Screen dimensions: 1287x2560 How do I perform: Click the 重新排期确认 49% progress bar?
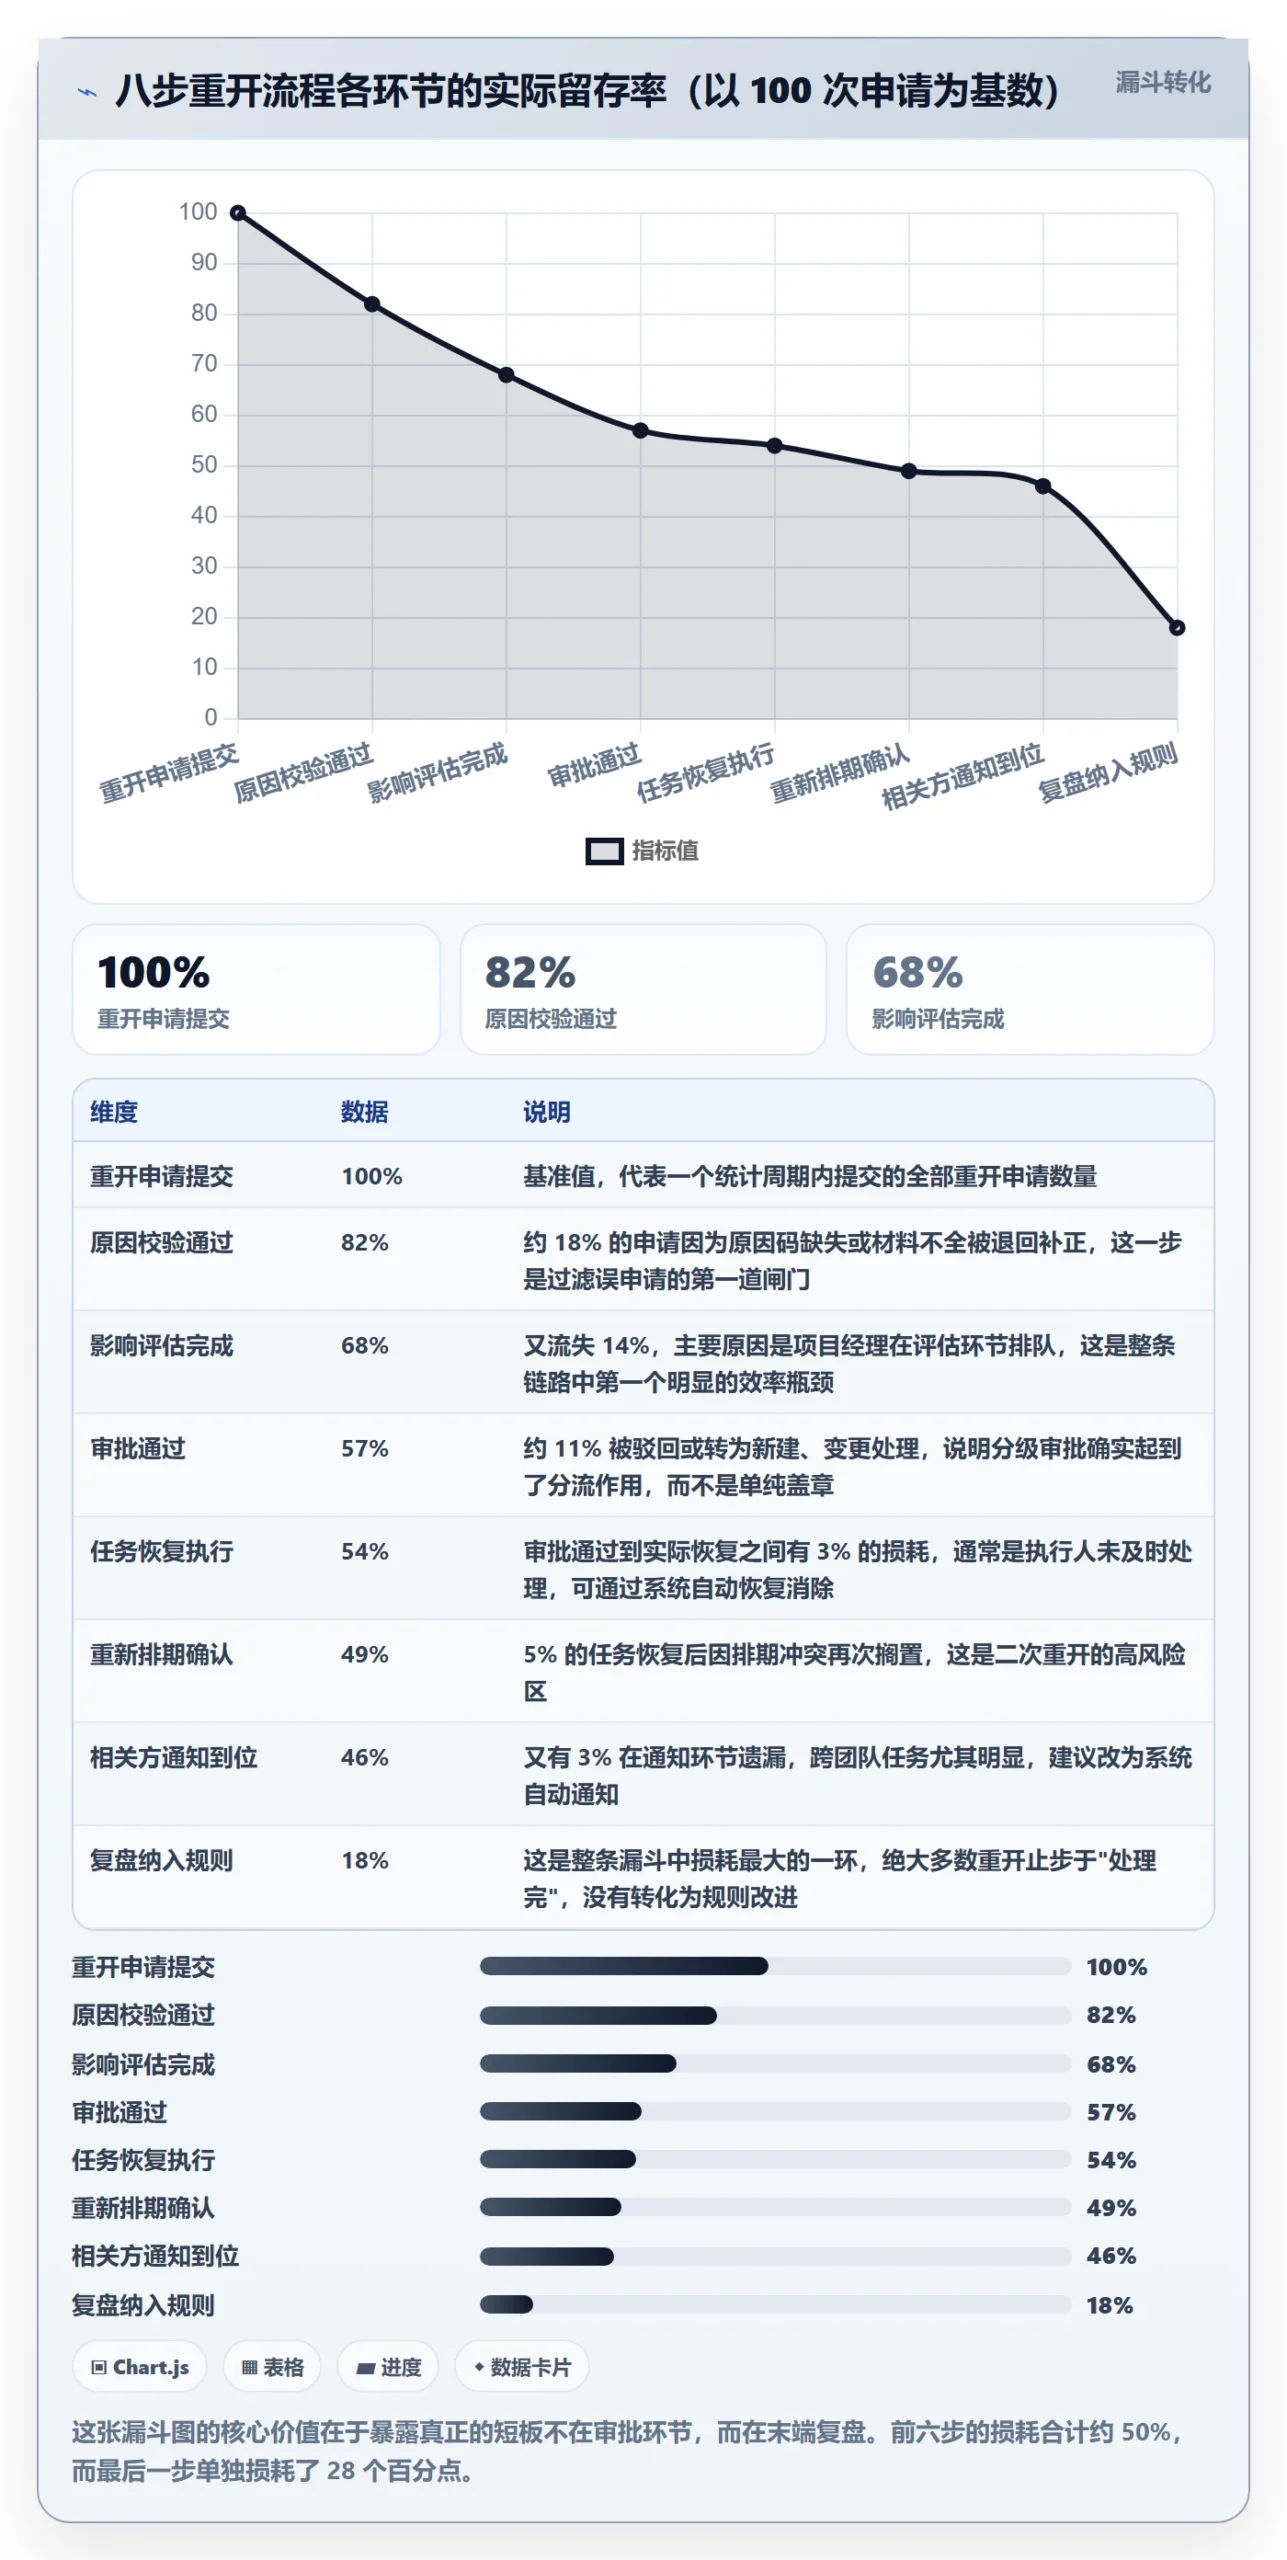click(775, 2208)
